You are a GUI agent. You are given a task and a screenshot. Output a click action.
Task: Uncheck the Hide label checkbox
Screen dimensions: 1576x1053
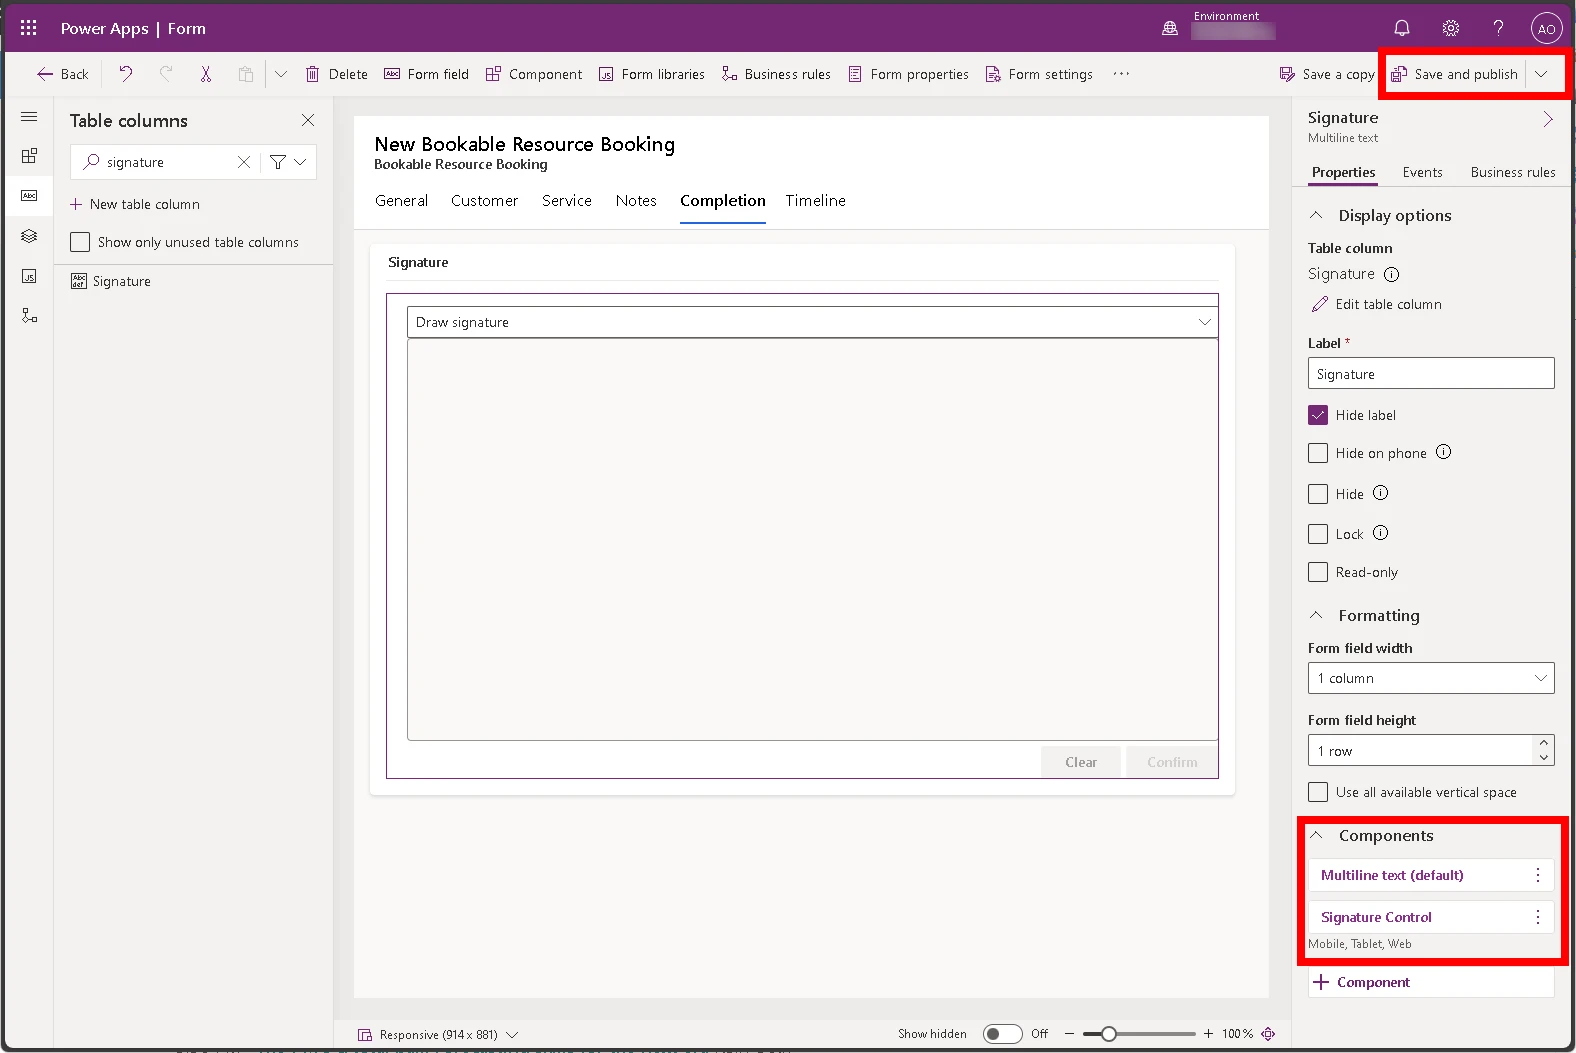pyautogui.click(x=1318, y=415)
